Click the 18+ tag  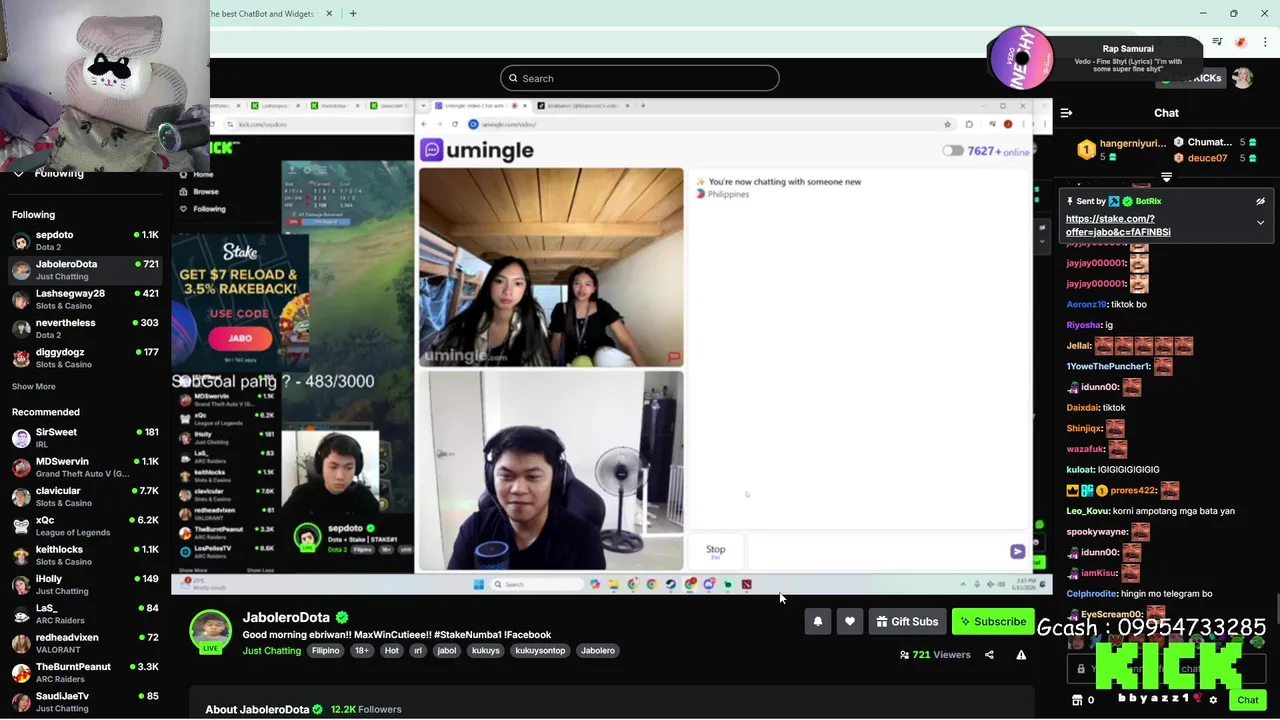point(362,651)
